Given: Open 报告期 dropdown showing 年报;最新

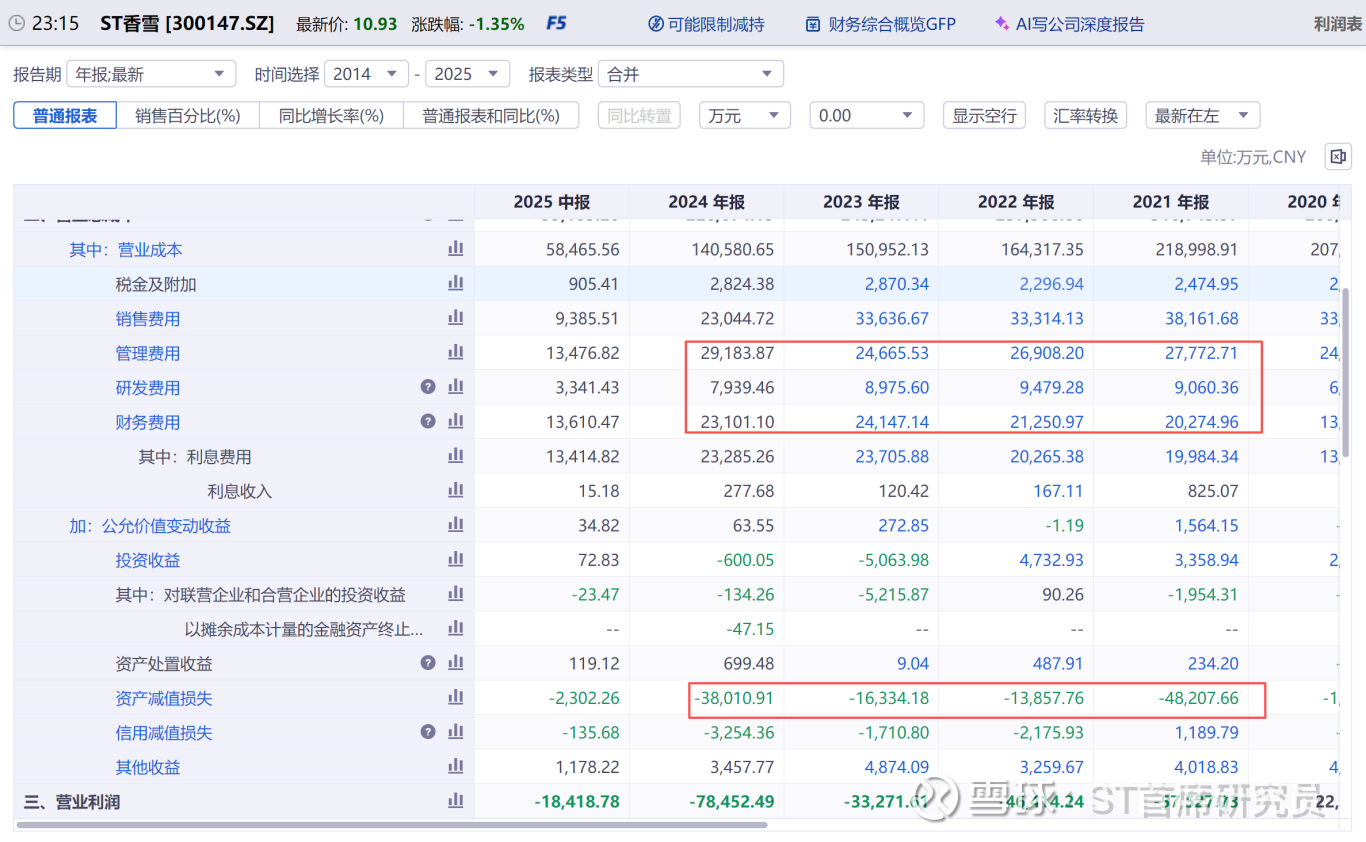Looking at the screenshot, I should point(151,74).
